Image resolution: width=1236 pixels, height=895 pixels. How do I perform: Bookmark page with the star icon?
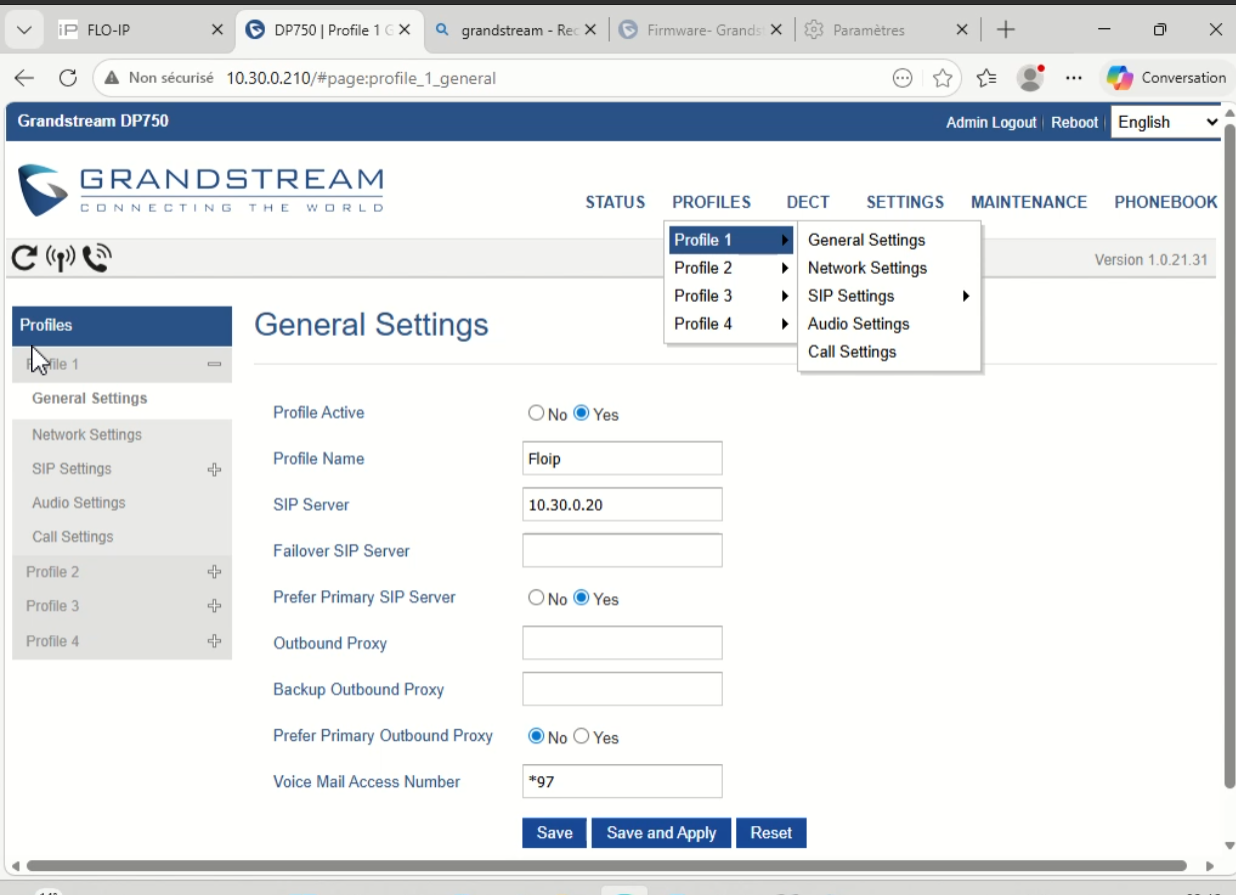coord(942,78)
